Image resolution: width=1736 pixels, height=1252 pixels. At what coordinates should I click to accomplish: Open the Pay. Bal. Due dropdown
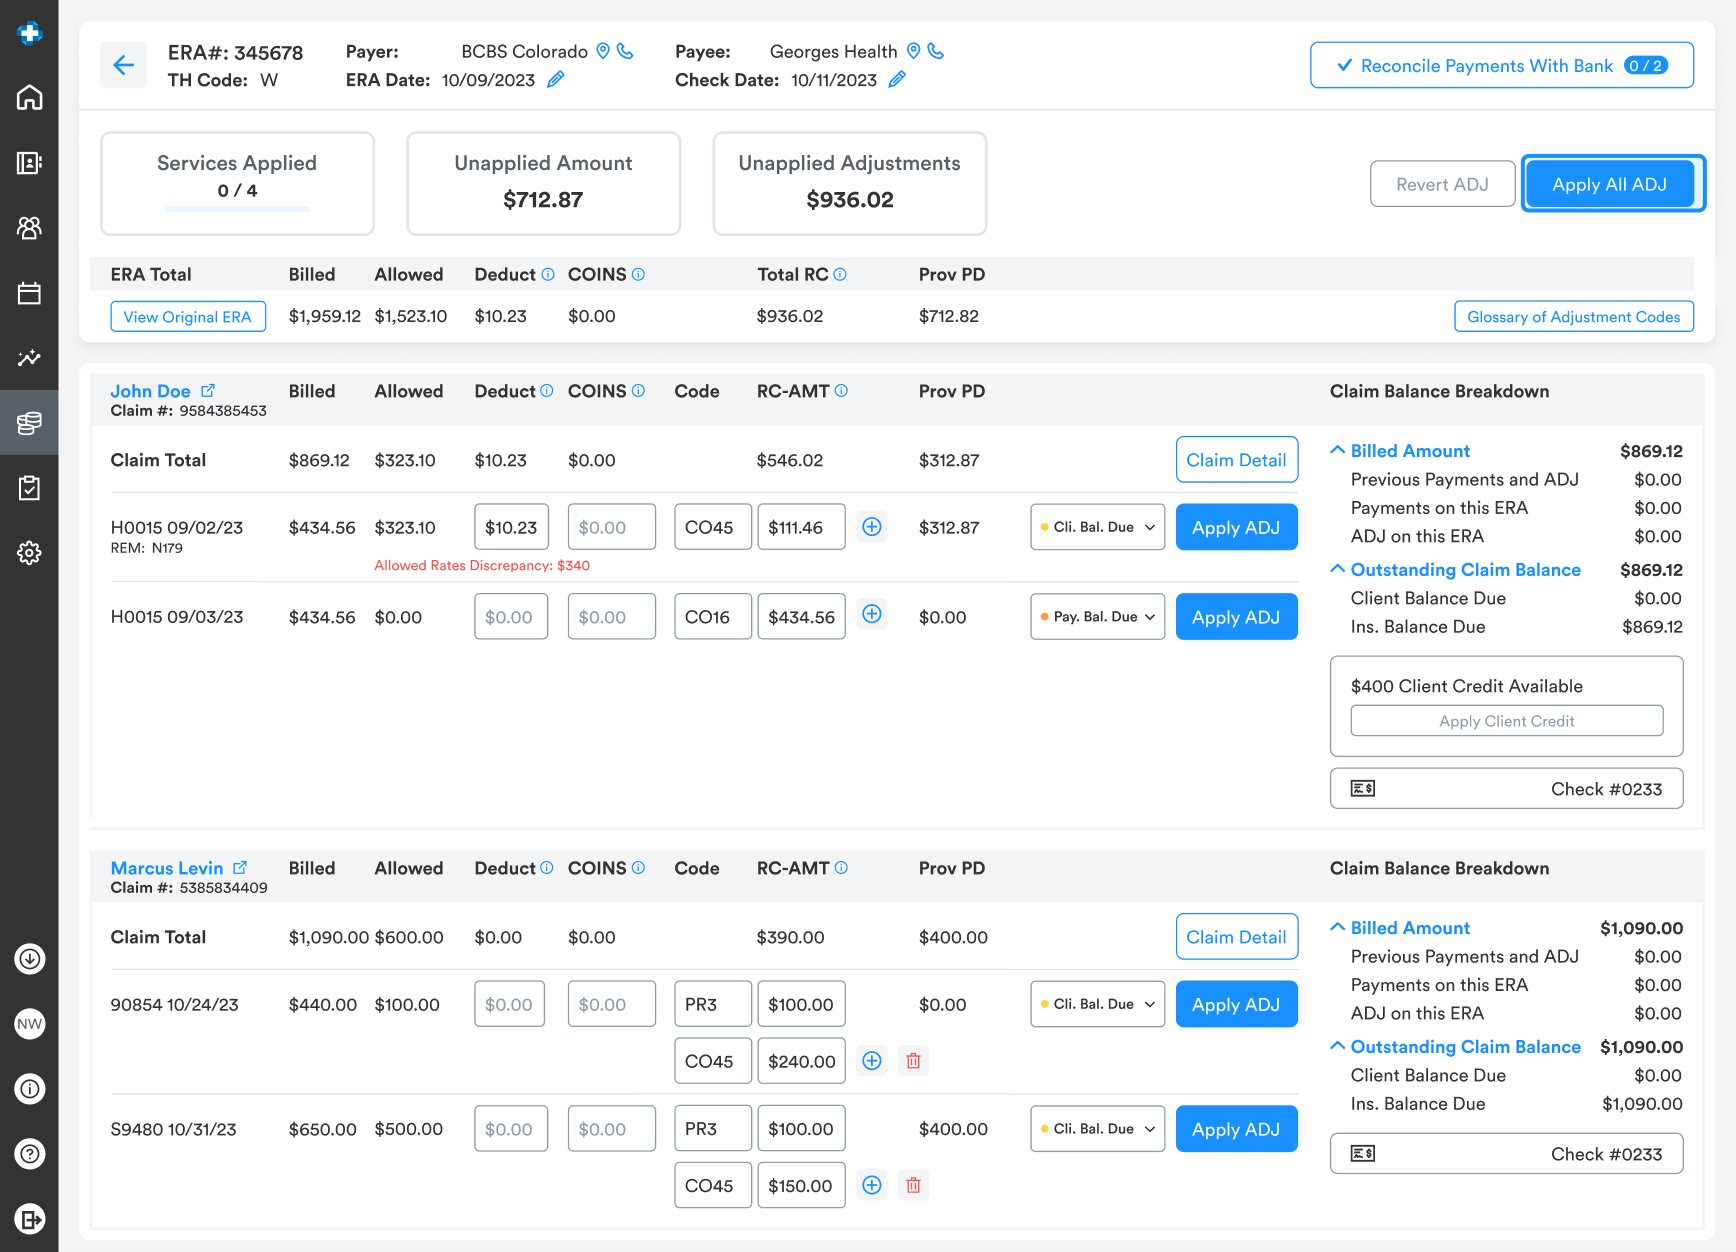1097,617
